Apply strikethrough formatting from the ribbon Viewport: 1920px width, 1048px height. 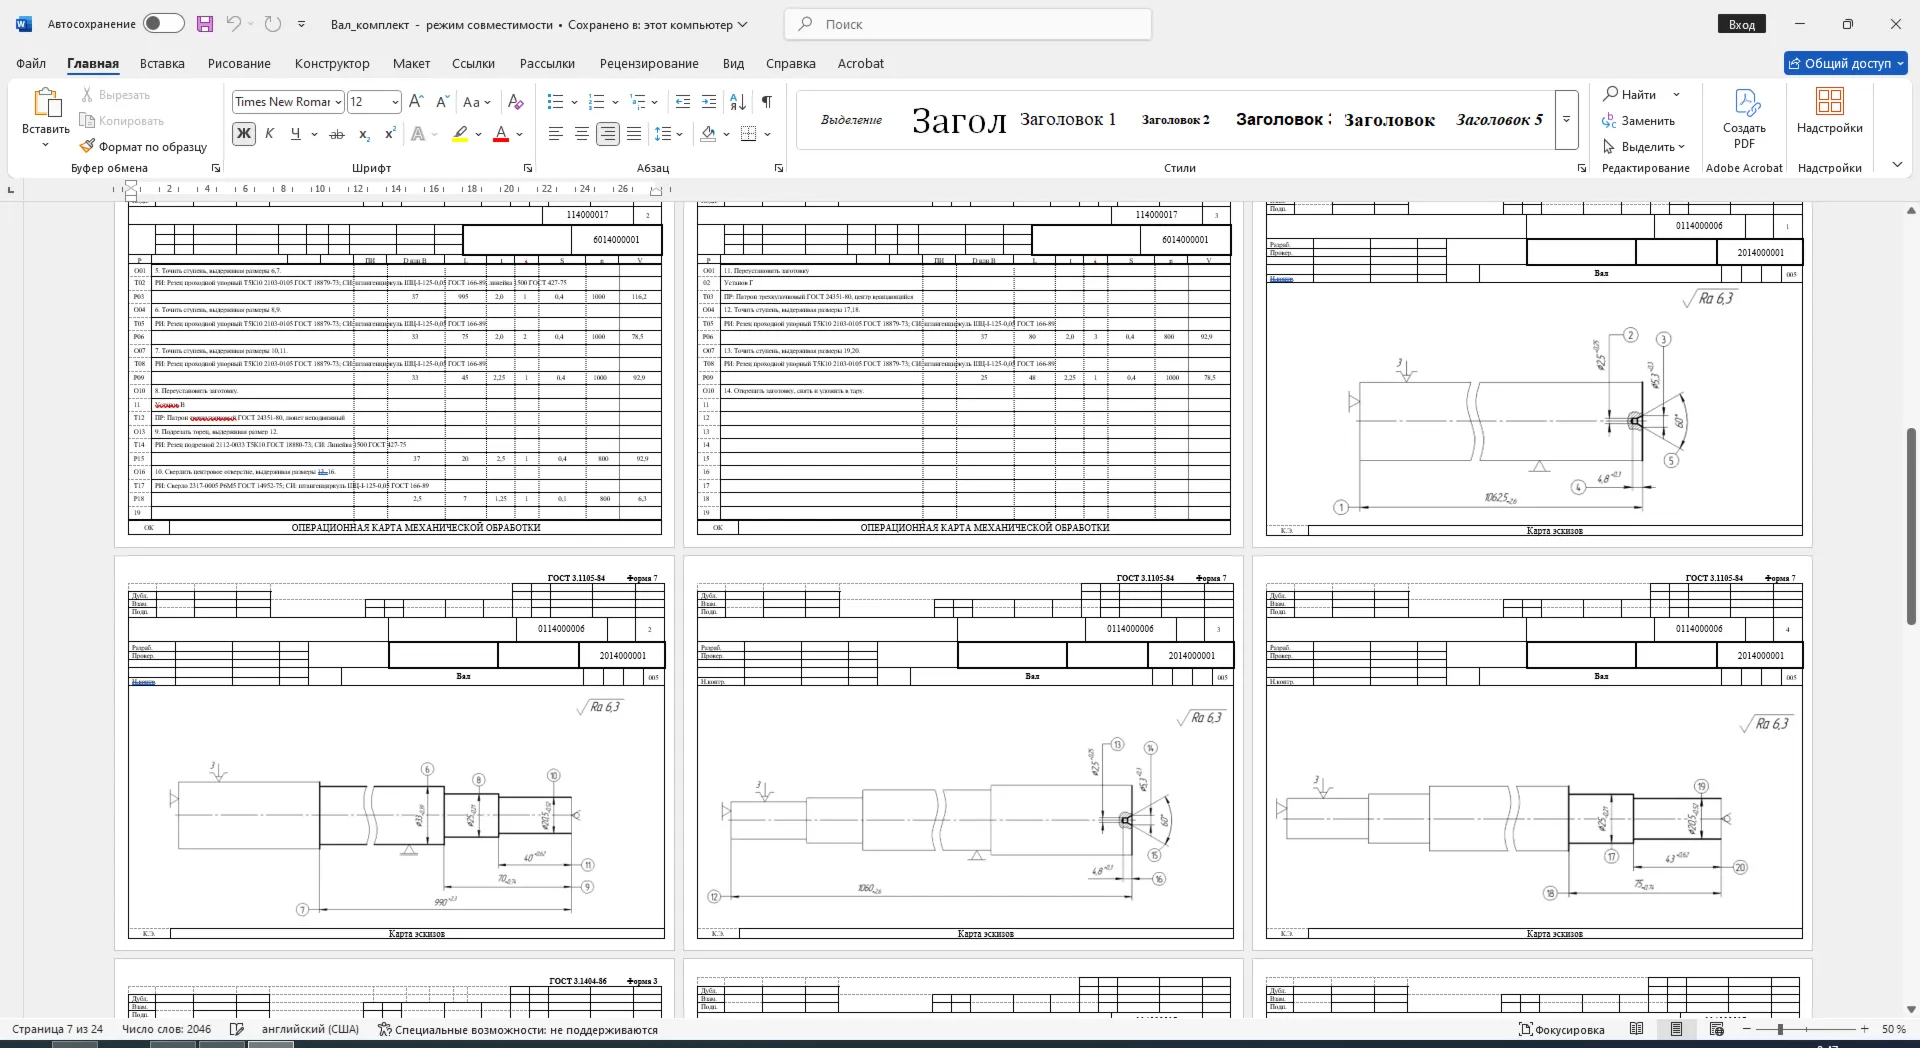(337, 134)
